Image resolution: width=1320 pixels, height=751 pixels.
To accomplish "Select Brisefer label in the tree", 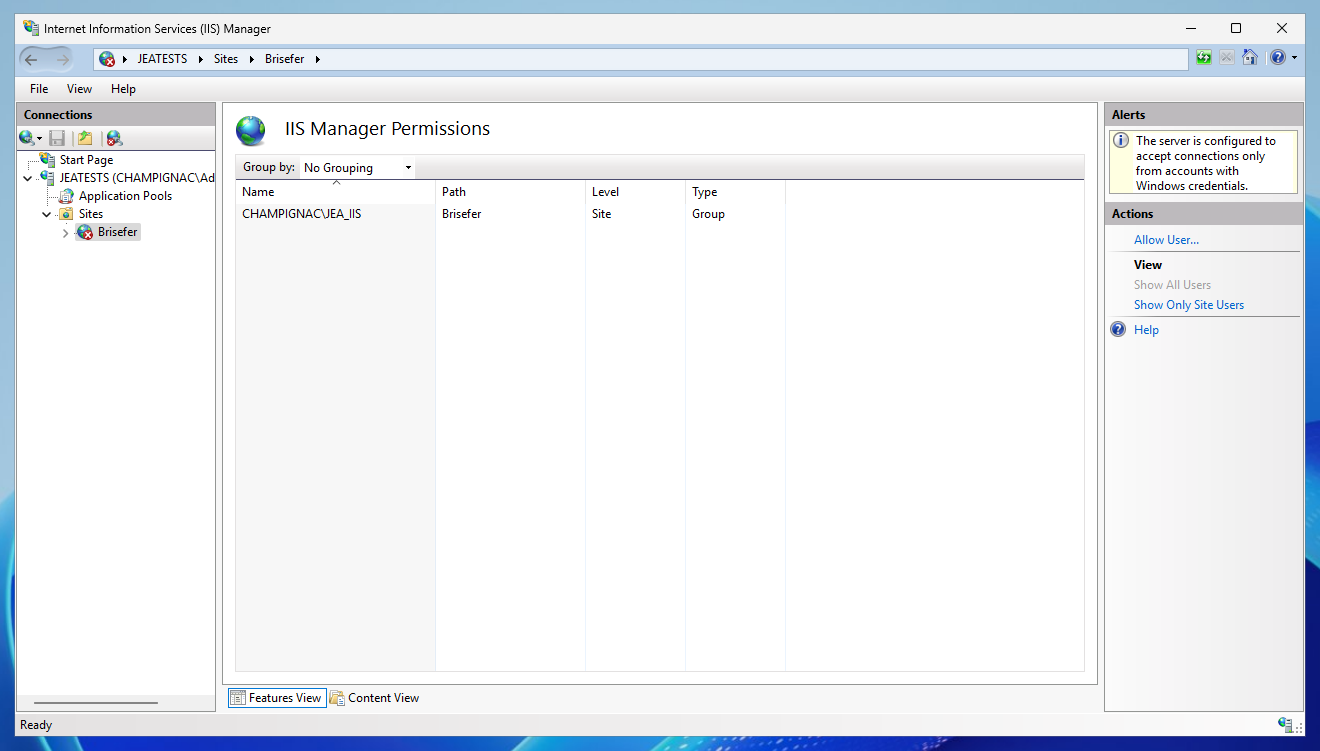I will tap(118, 232).
